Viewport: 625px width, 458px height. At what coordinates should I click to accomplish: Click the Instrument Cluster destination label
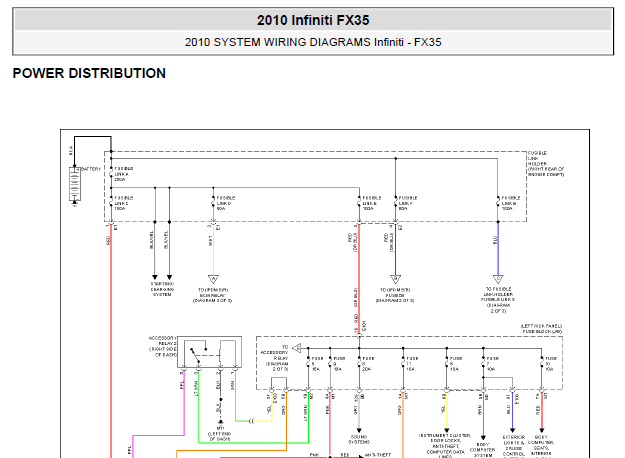[x=445, y=446]
